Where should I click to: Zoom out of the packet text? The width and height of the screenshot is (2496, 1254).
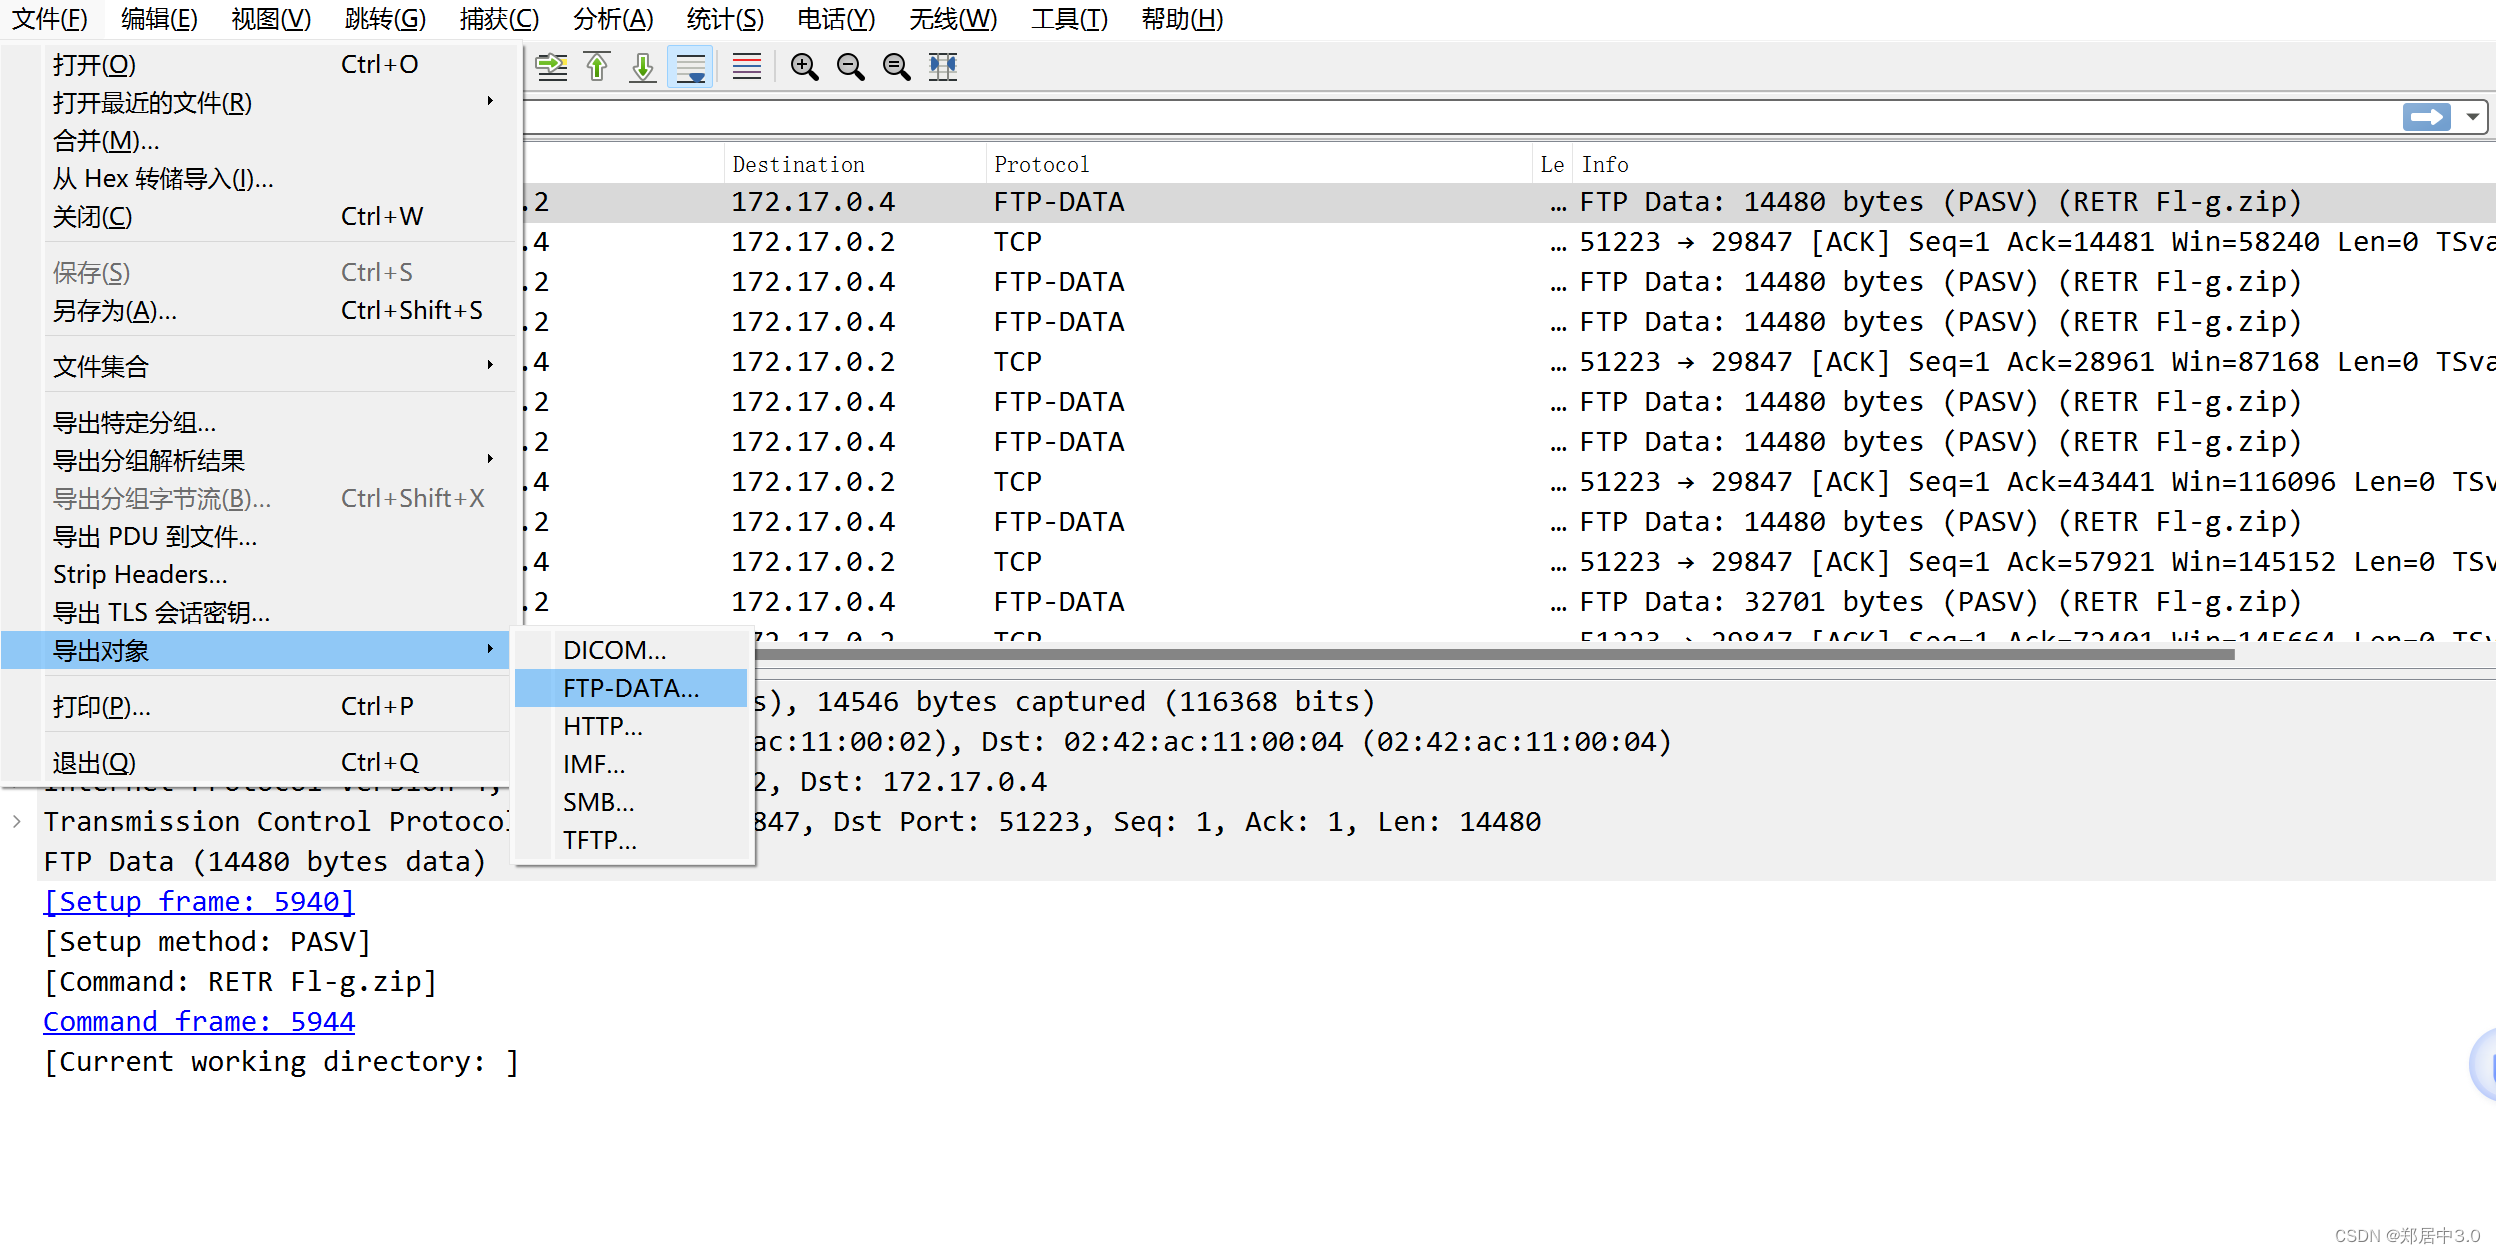[850, 67]
